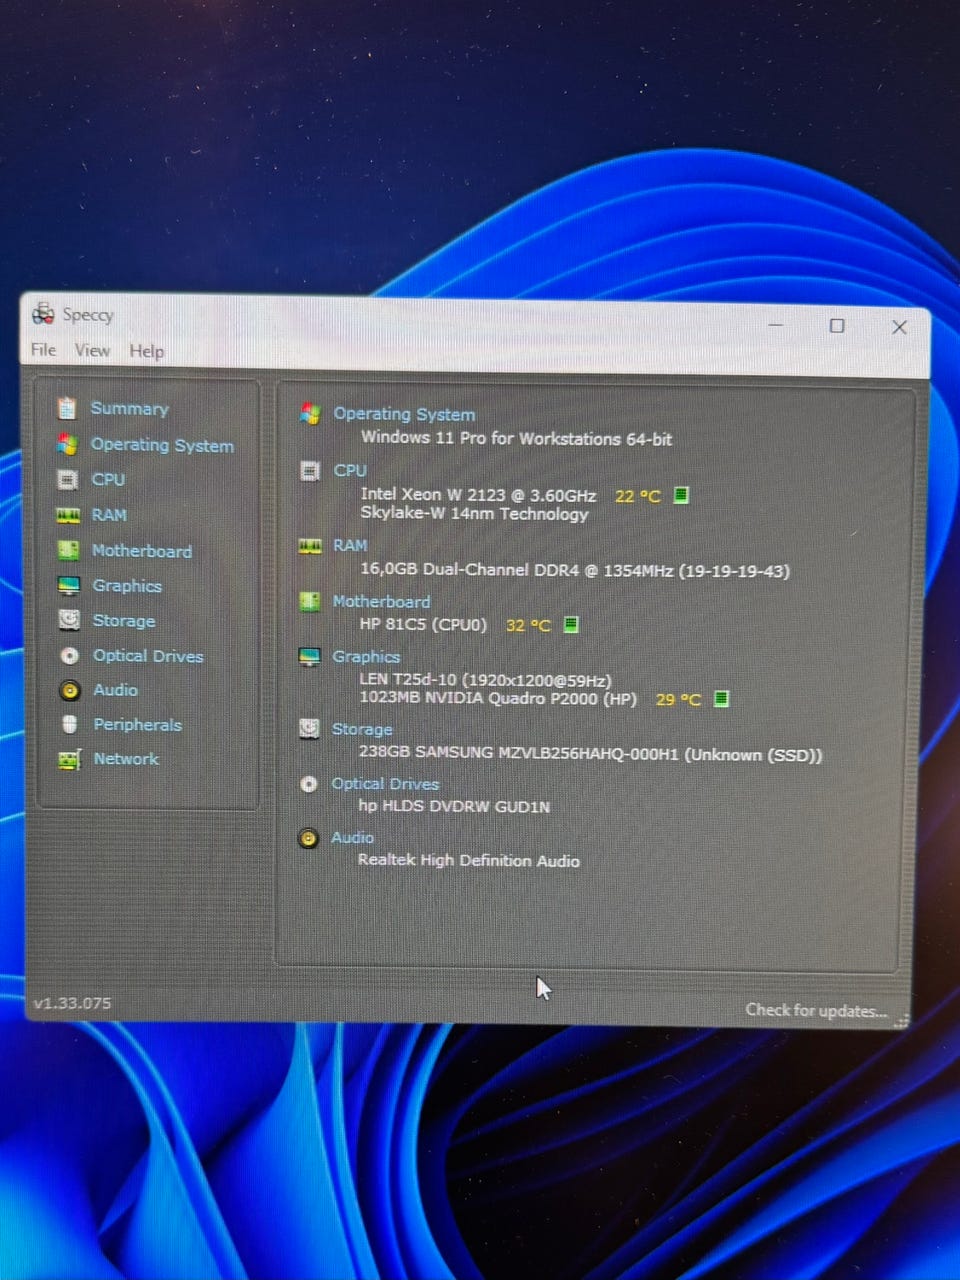The height and width of the screenshot is (1280, 960).
Task: Open the Help menu
Action: (146, 351)
